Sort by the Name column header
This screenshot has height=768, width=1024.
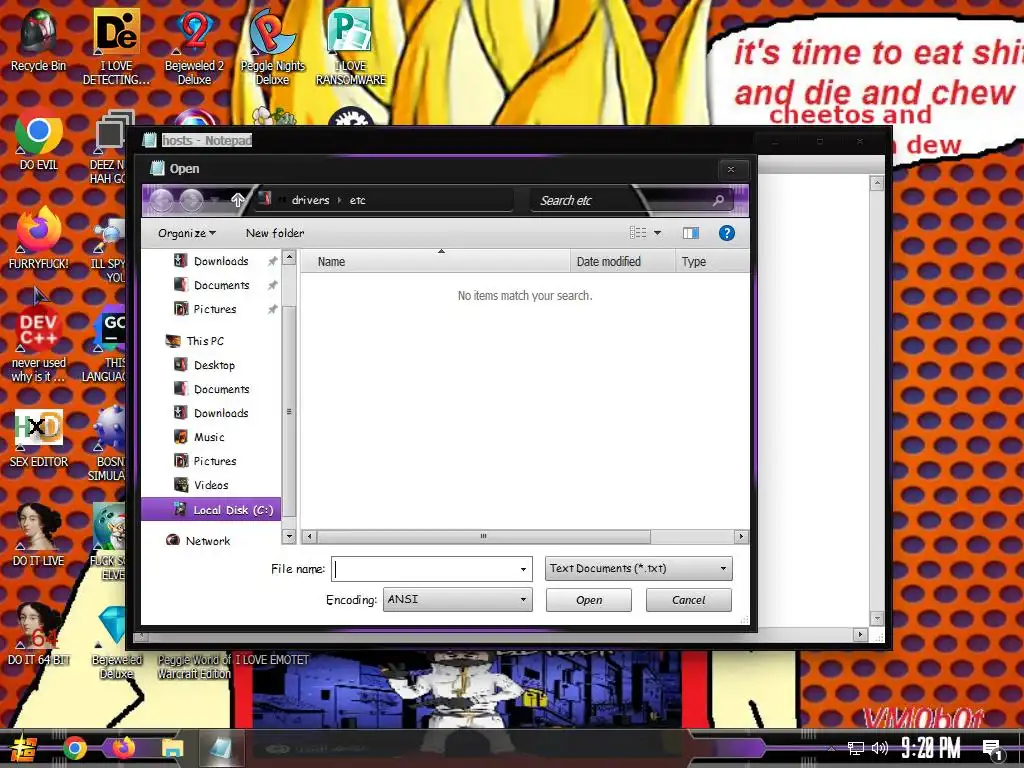pos(435,262)
